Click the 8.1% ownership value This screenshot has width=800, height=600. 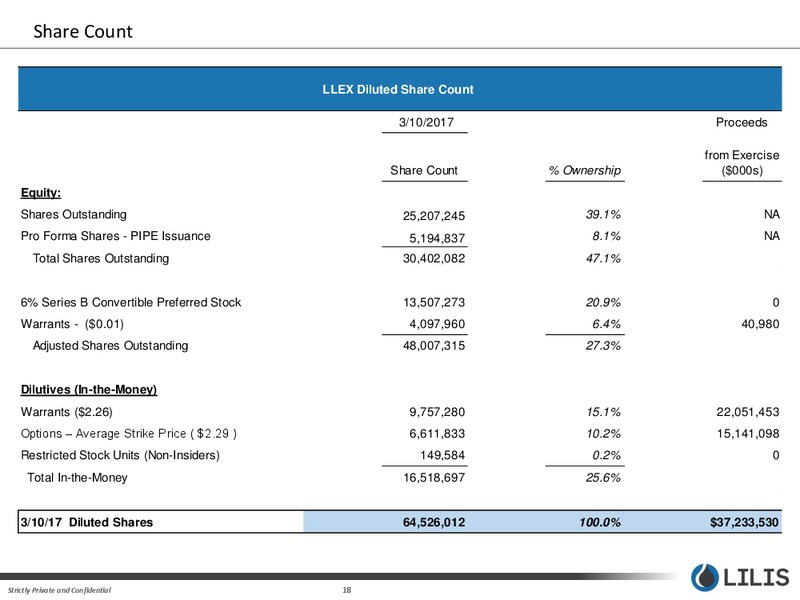coord(606,236)
